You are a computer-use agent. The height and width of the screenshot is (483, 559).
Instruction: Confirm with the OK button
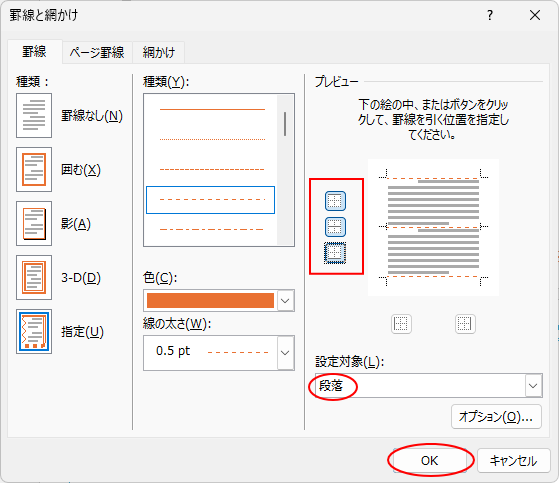coord(430,461)
